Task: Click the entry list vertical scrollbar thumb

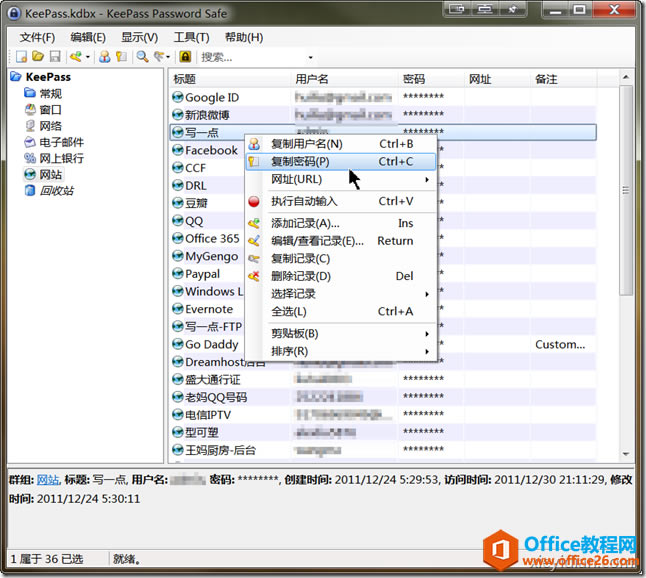Action: click(626, 190)
